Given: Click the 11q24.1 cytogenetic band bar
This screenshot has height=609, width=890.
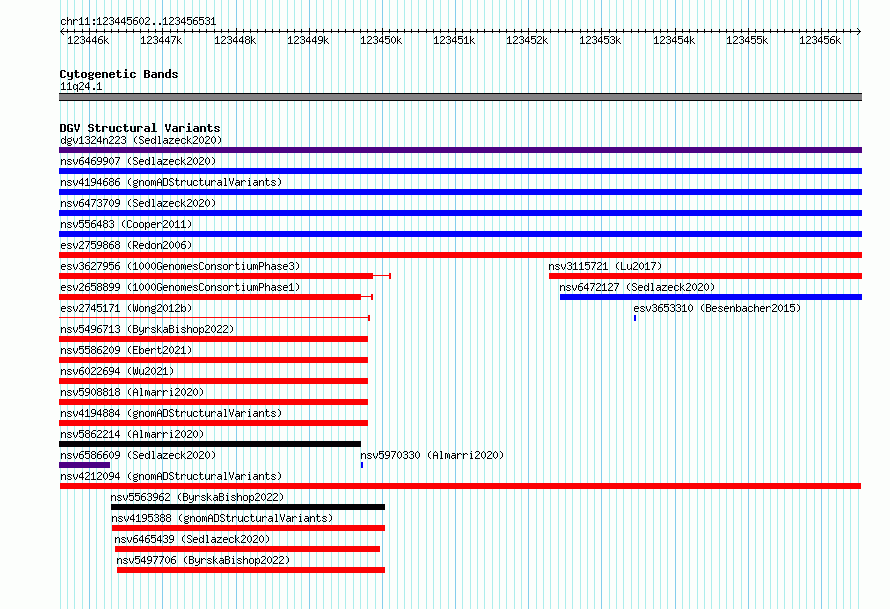Looking at the screenshot, I should pos(460,97).
